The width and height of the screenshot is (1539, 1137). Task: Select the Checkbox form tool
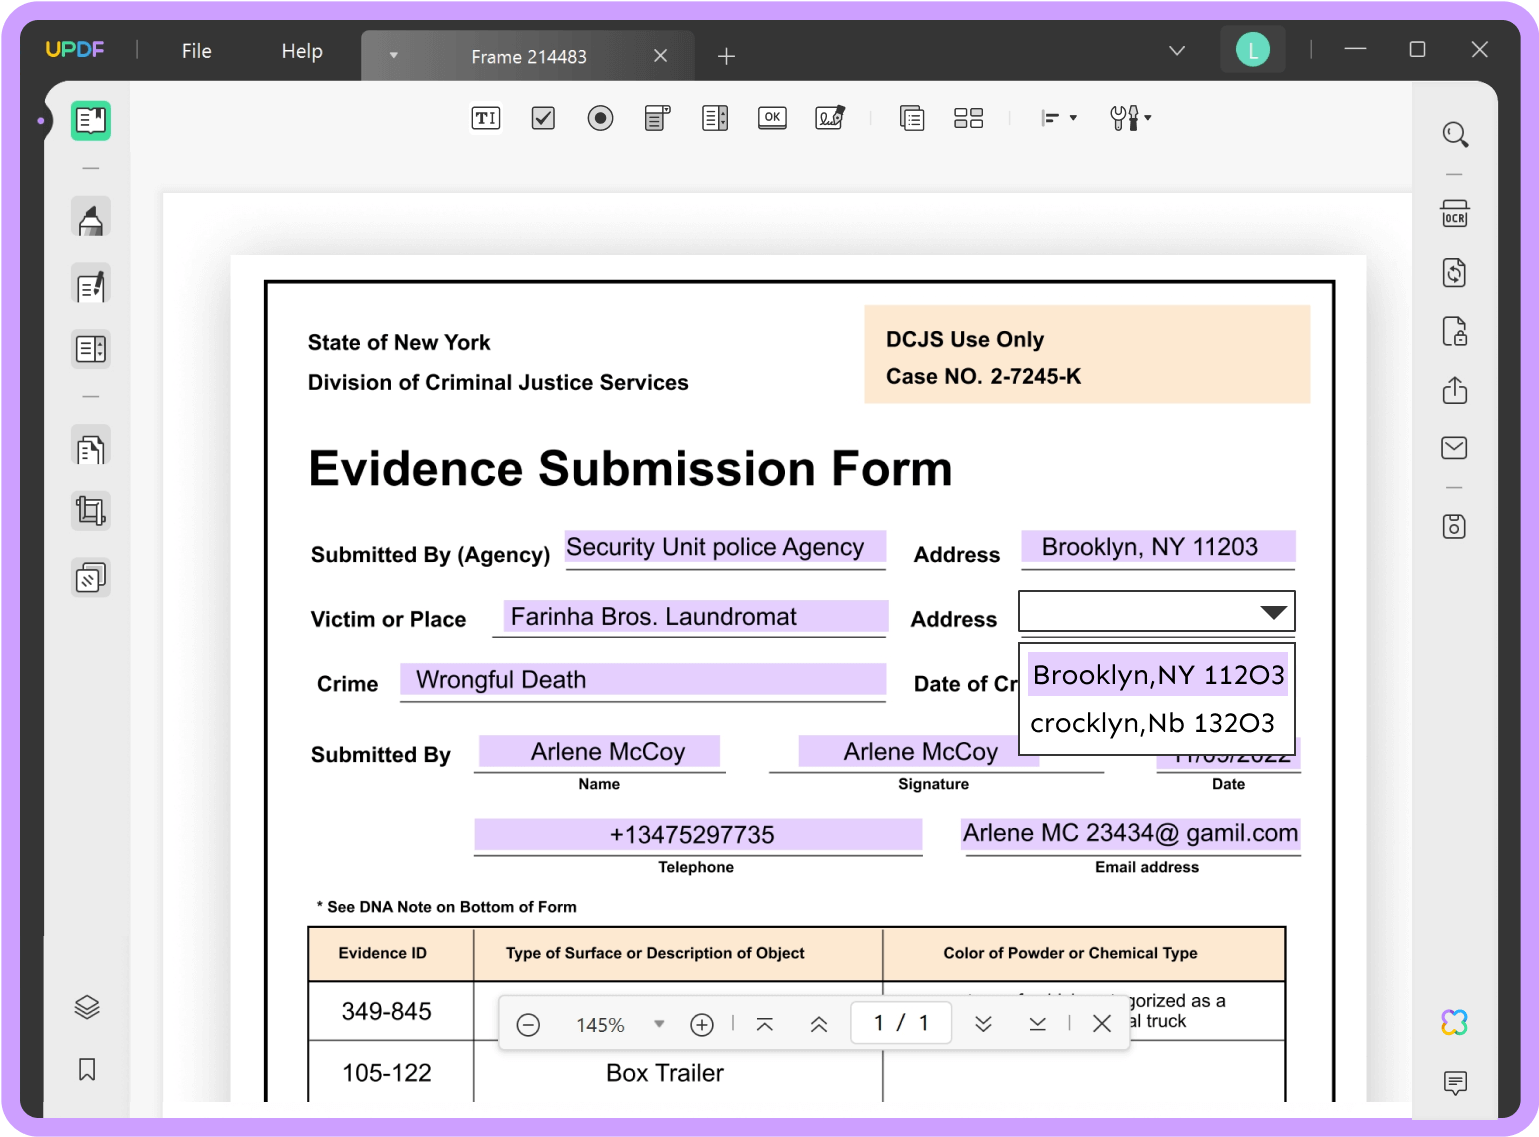click(x=543, y=118)
